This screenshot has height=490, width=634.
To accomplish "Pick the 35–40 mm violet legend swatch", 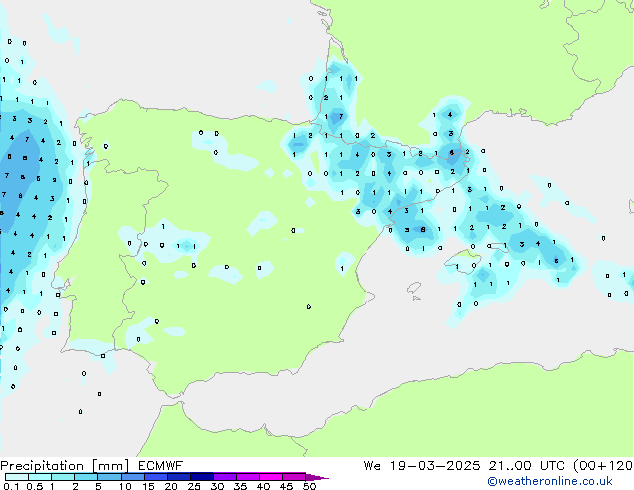I will point(248,477).
